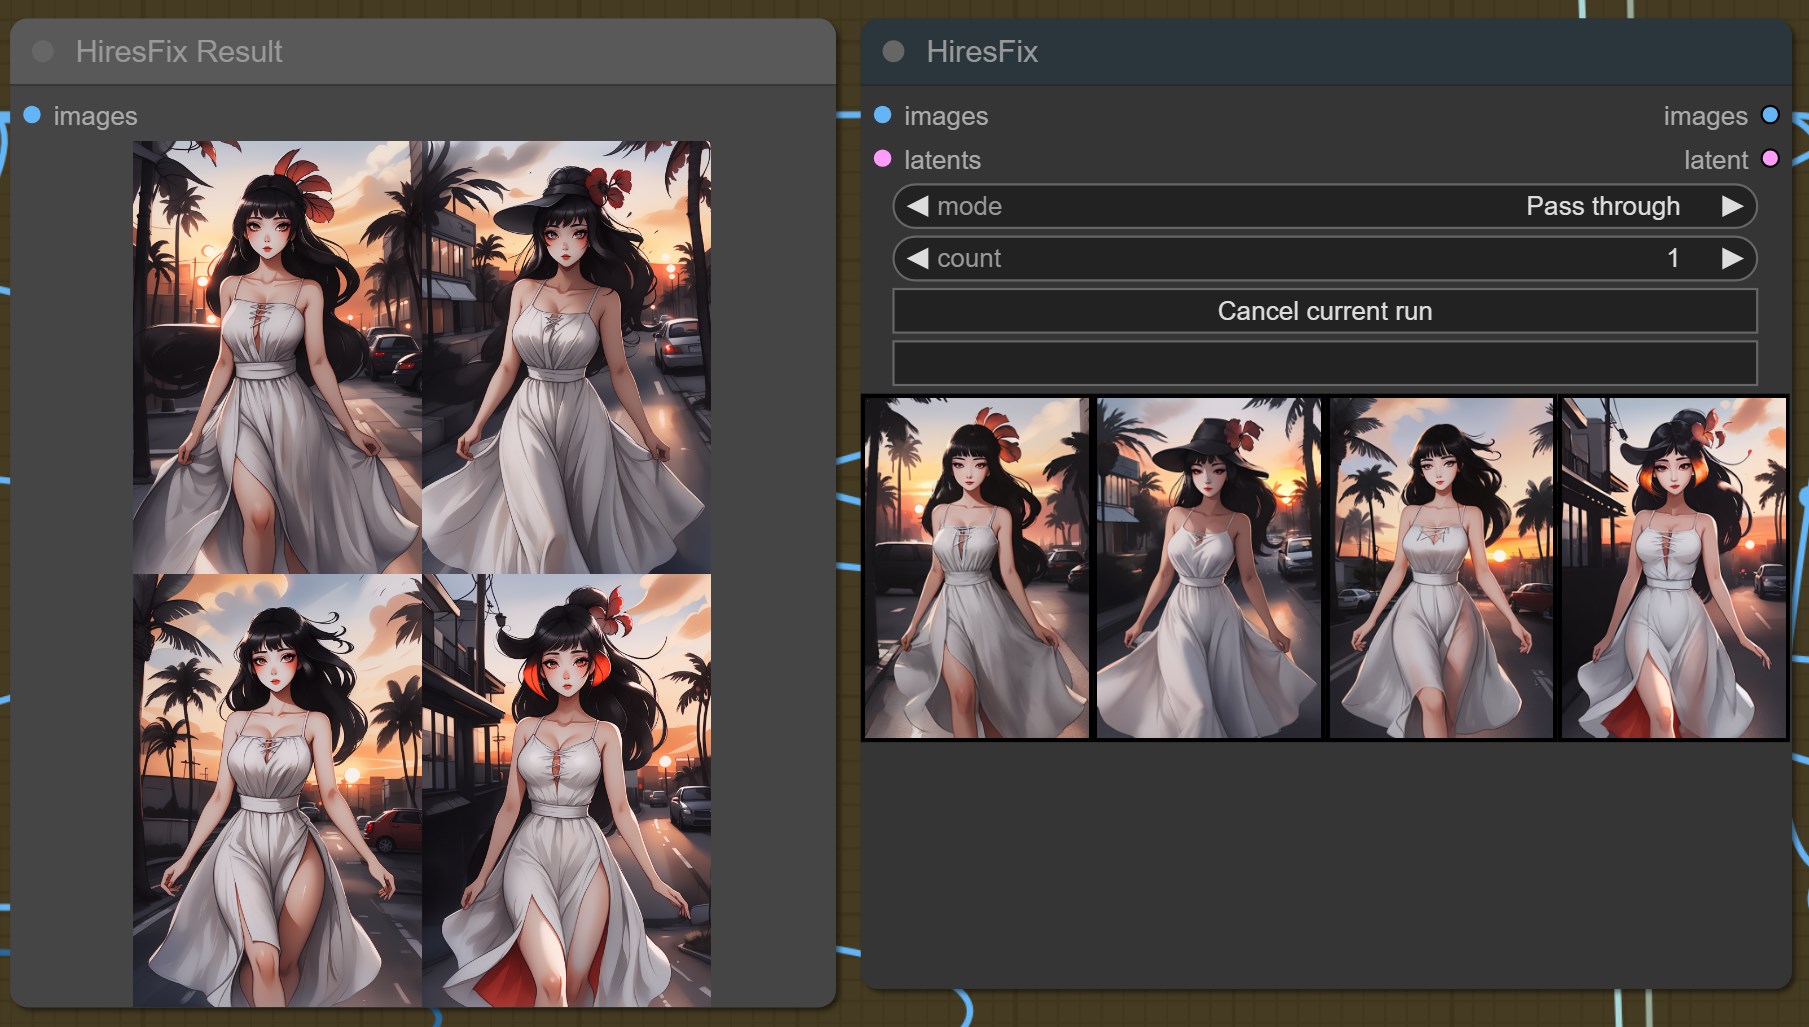Click the Cancel current run button

pyautogui.click(x=1324, y=311)
